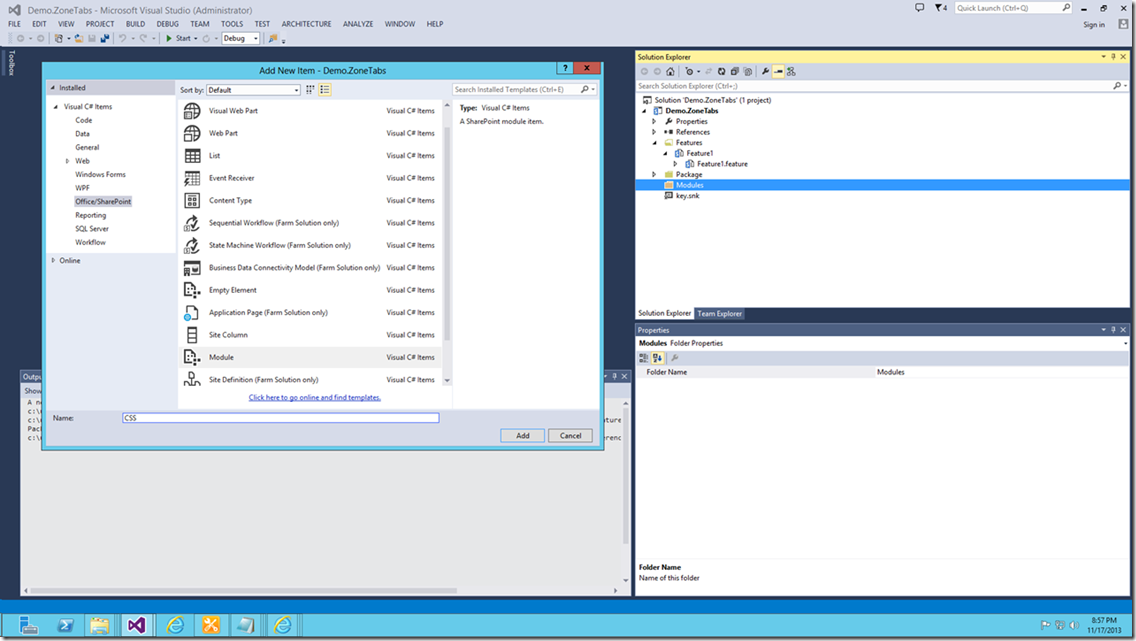Select the Visual Web Part template icon
The height and width of the screenshot is (641, 1136).
192,111
